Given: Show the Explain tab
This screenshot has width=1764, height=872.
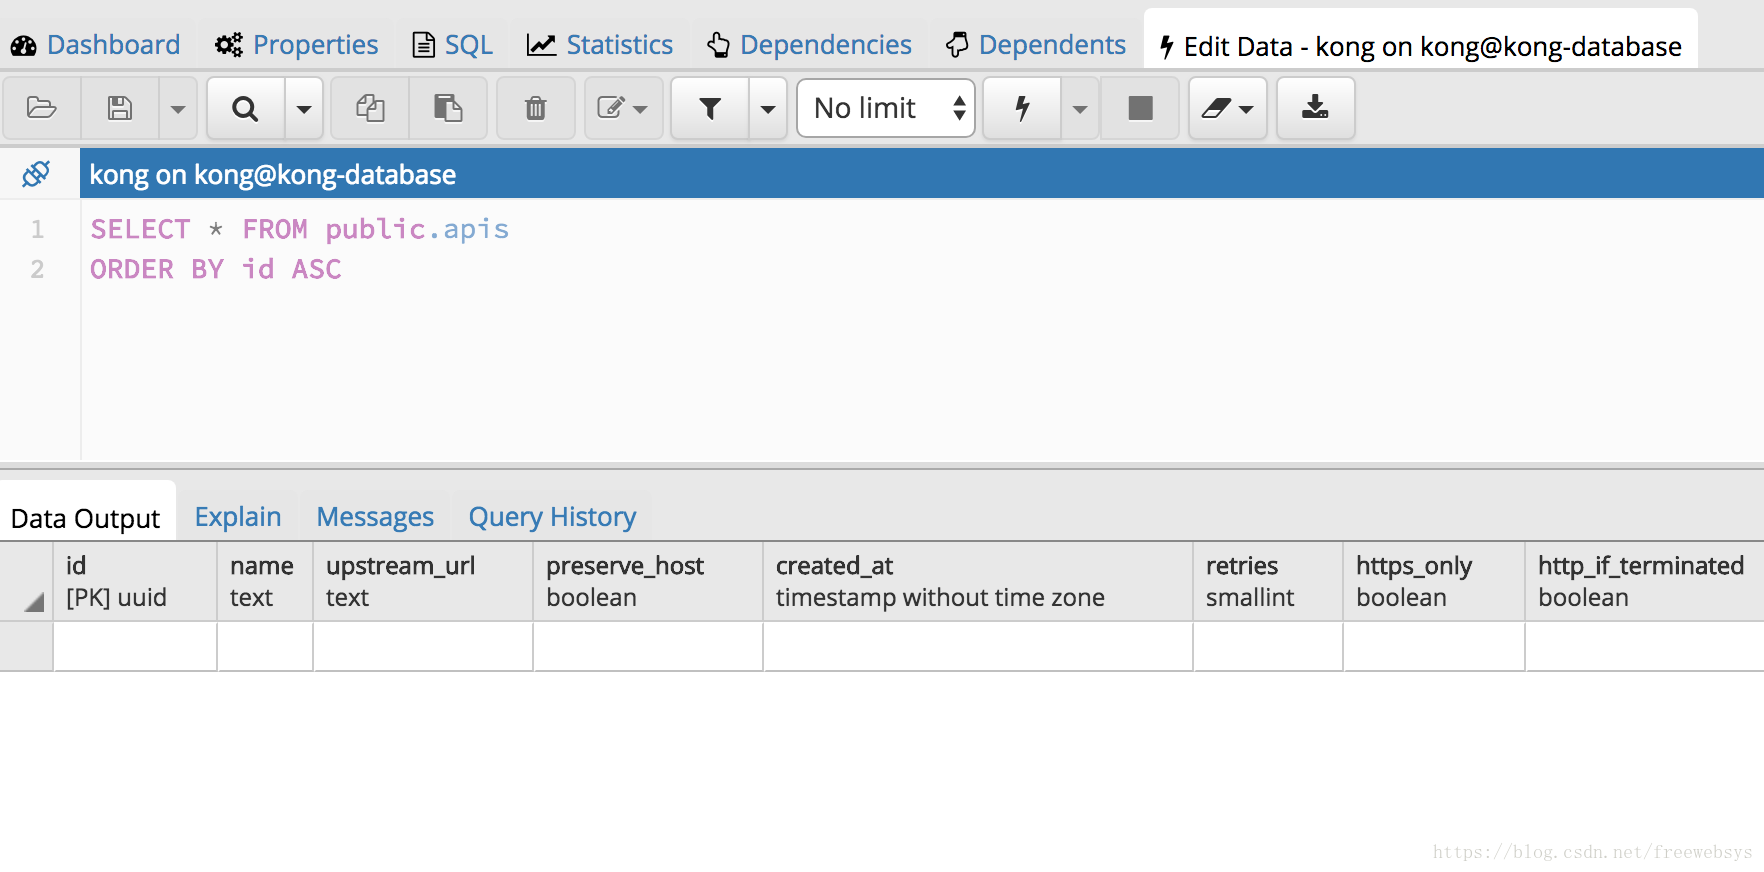Looking at the screenshot, I should [x=238, y=516].
